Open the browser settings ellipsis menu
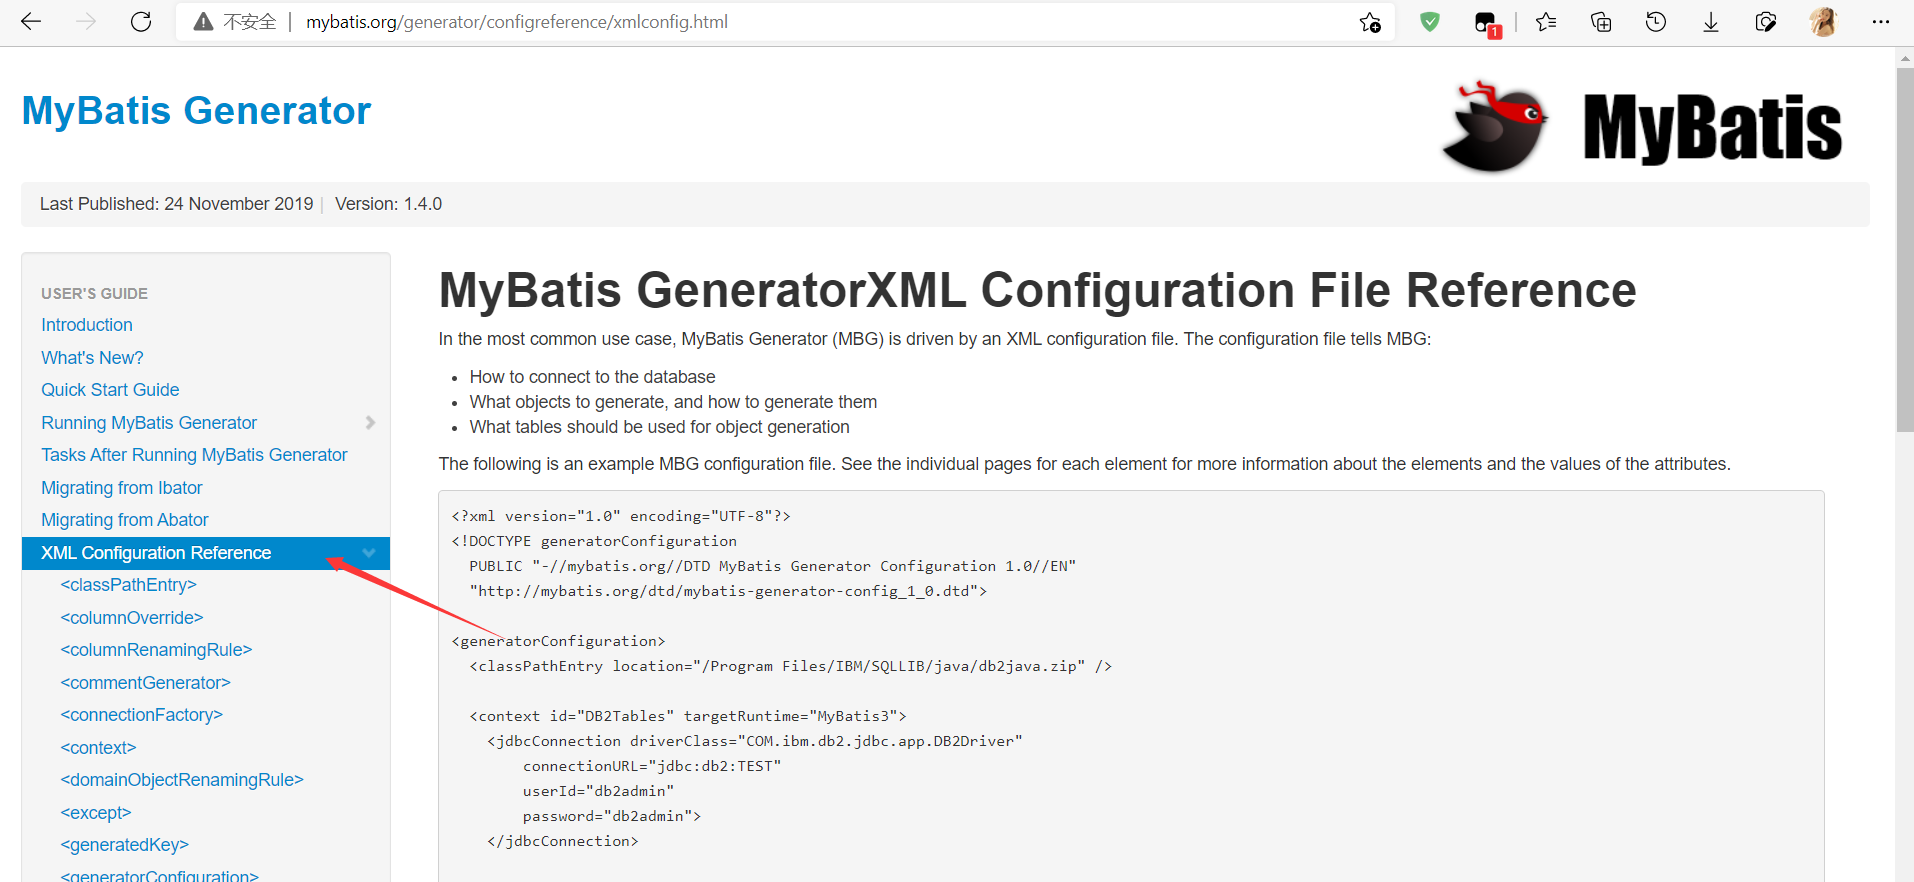Screen dimensions: 1914x882 click(1881, 21)
